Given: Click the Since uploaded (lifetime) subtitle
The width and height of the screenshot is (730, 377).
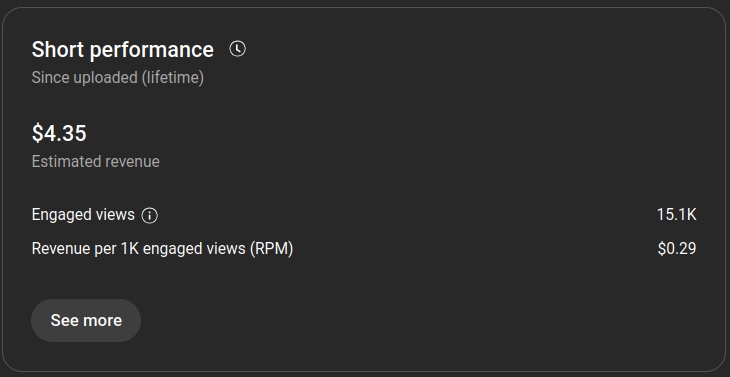Looking at the screenshot, I should (118, 77).
